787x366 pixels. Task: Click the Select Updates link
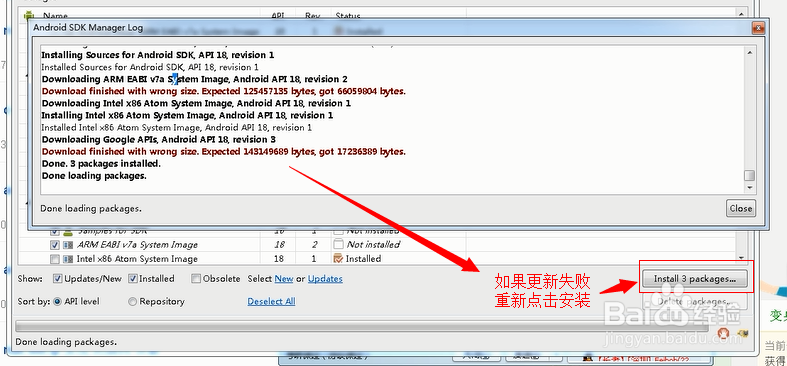pos(325,279)
